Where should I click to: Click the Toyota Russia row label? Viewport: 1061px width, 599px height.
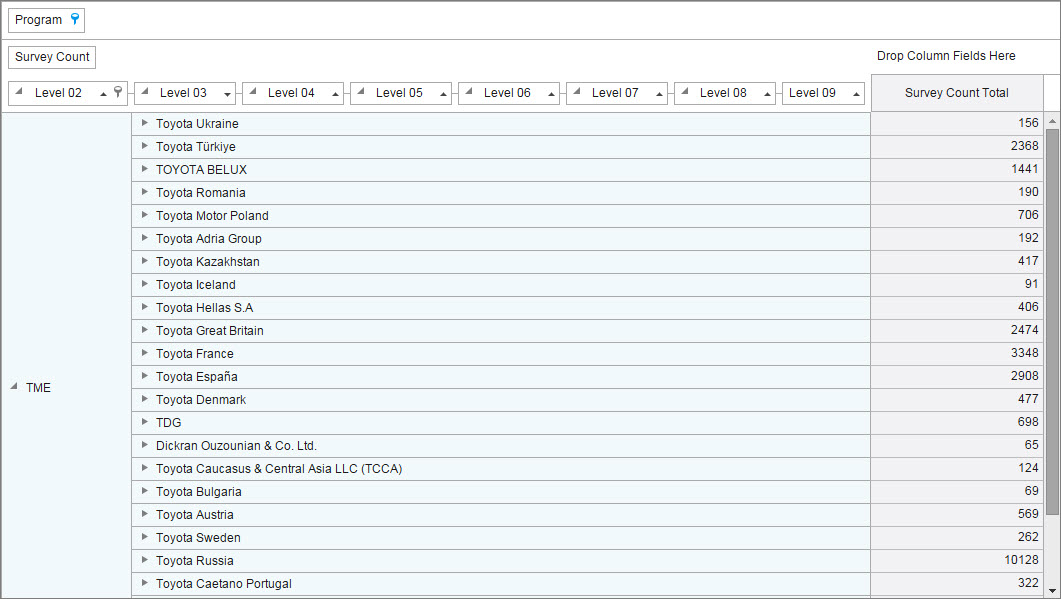coord(195,560)
